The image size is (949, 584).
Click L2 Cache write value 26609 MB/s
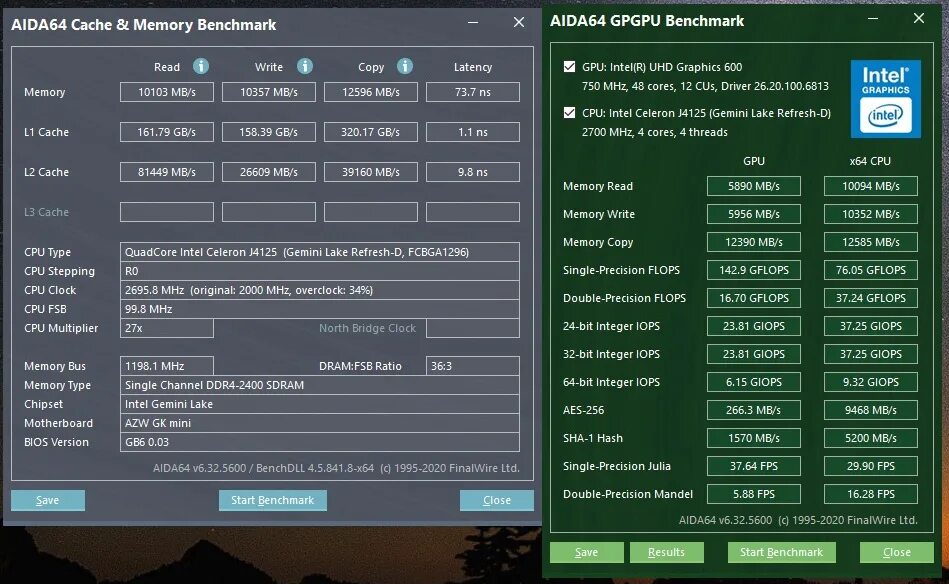click(x=269, y=172)
